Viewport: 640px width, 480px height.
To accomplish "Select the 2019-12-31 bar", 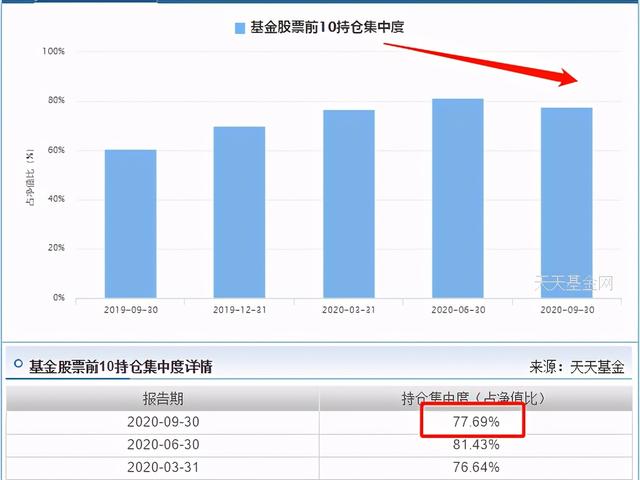I will [x=239, y=211].
